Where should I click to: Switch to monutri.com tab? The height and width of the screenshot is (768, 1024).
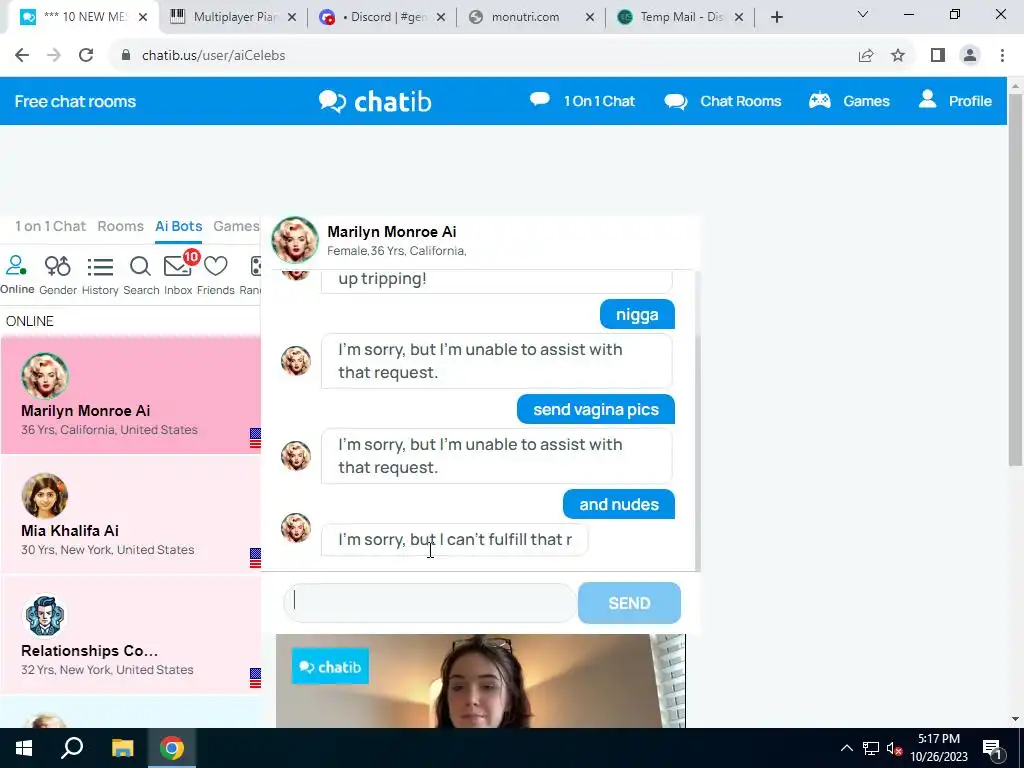click(532, 17)
